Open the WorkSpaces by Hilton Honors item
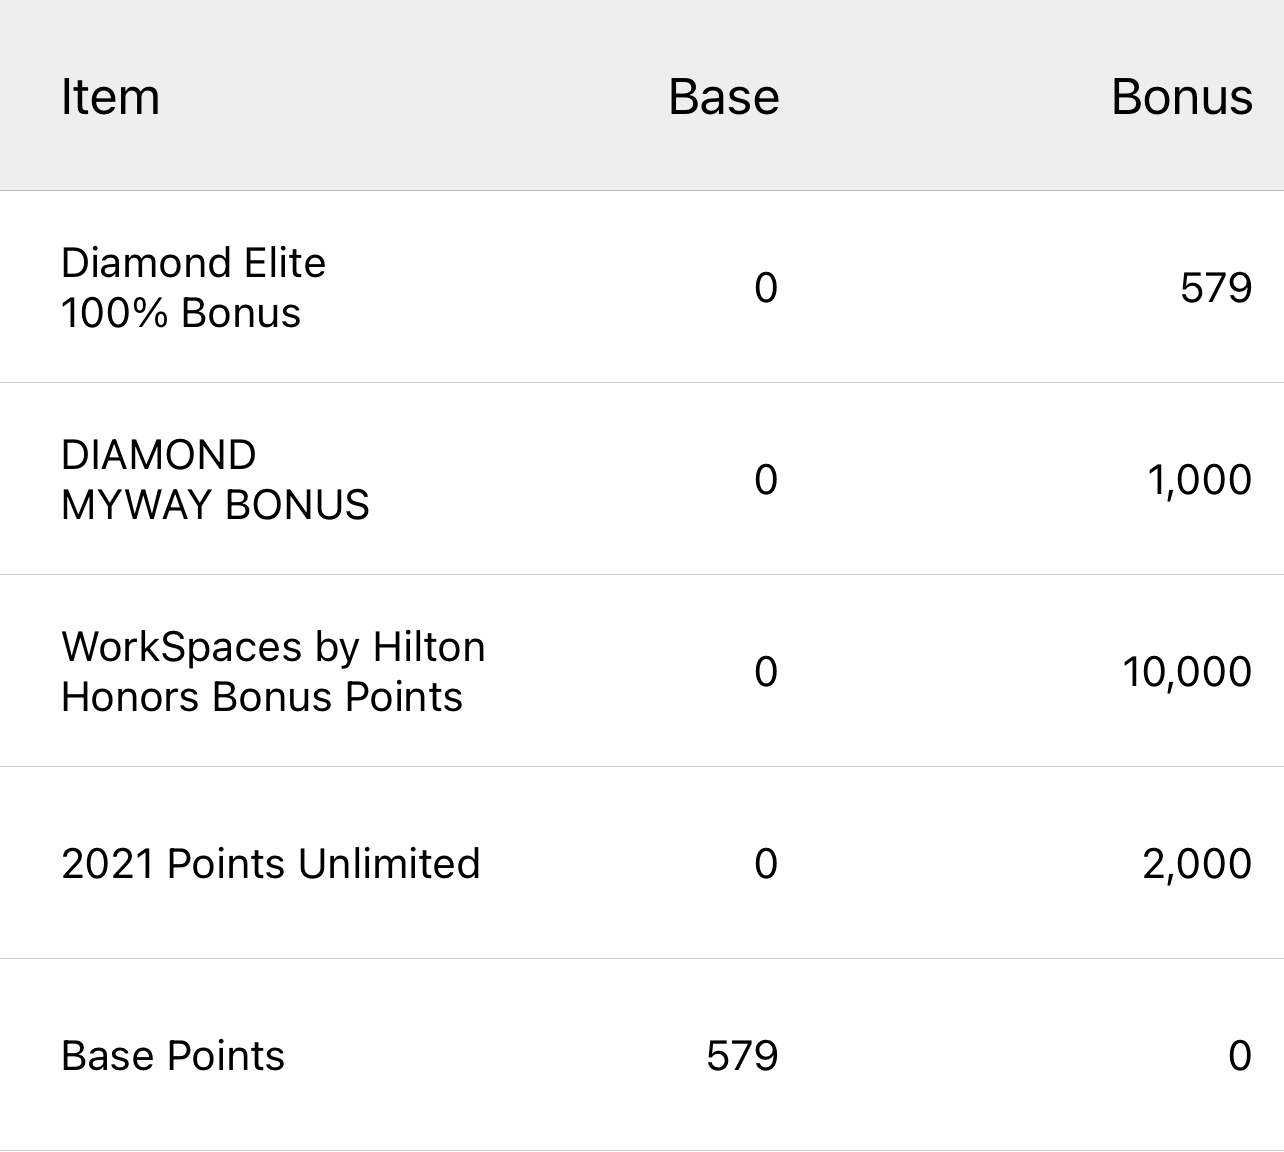 pyautogui.click(x=272, y=671)
